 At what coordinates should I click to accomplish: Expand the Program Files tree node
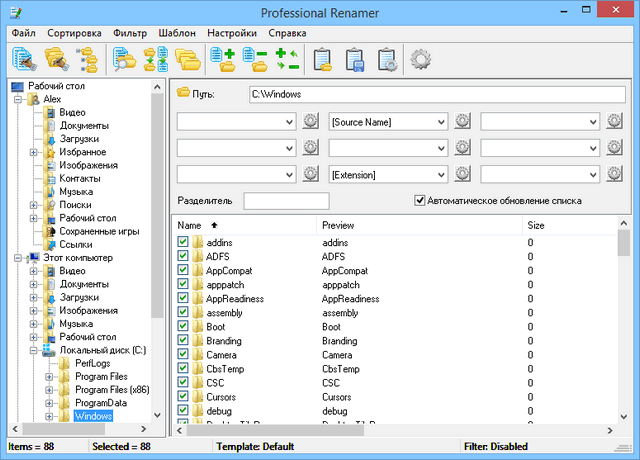click(x=48, y=377)
